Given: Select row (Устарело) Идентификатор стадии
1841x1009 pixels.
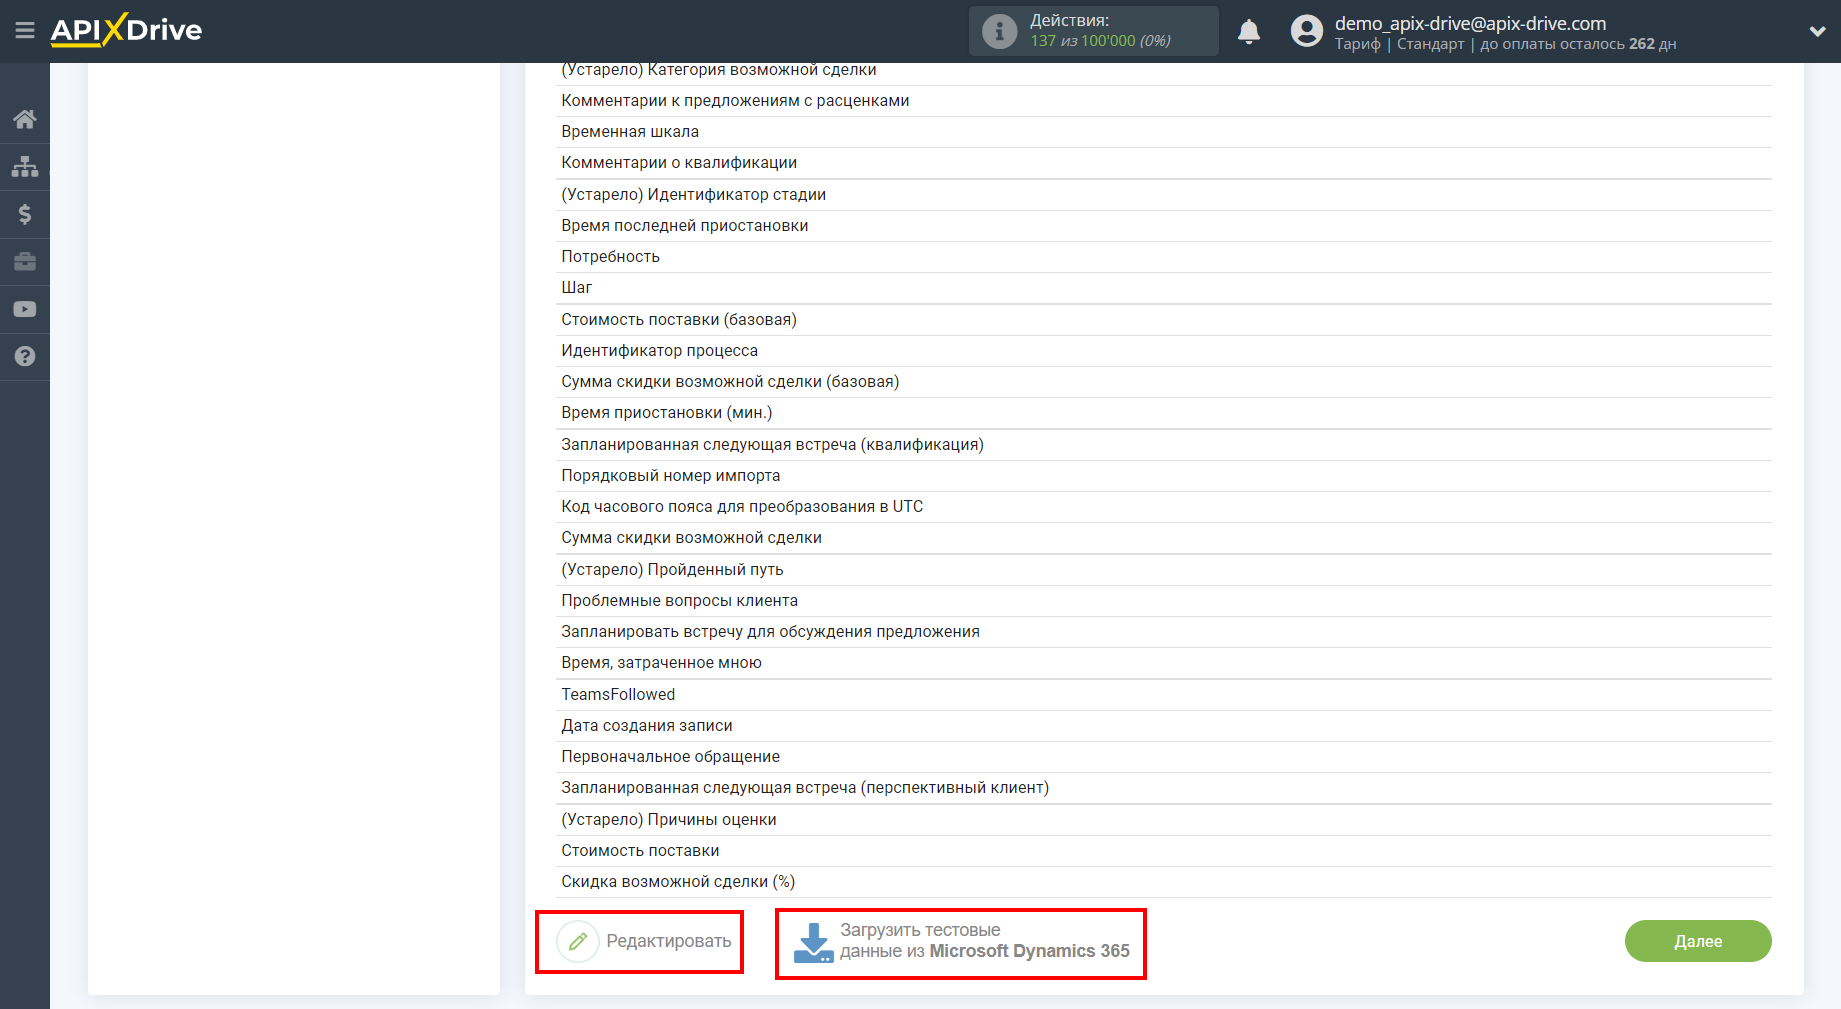Looking at the screenshot, I should point(1164,195).
